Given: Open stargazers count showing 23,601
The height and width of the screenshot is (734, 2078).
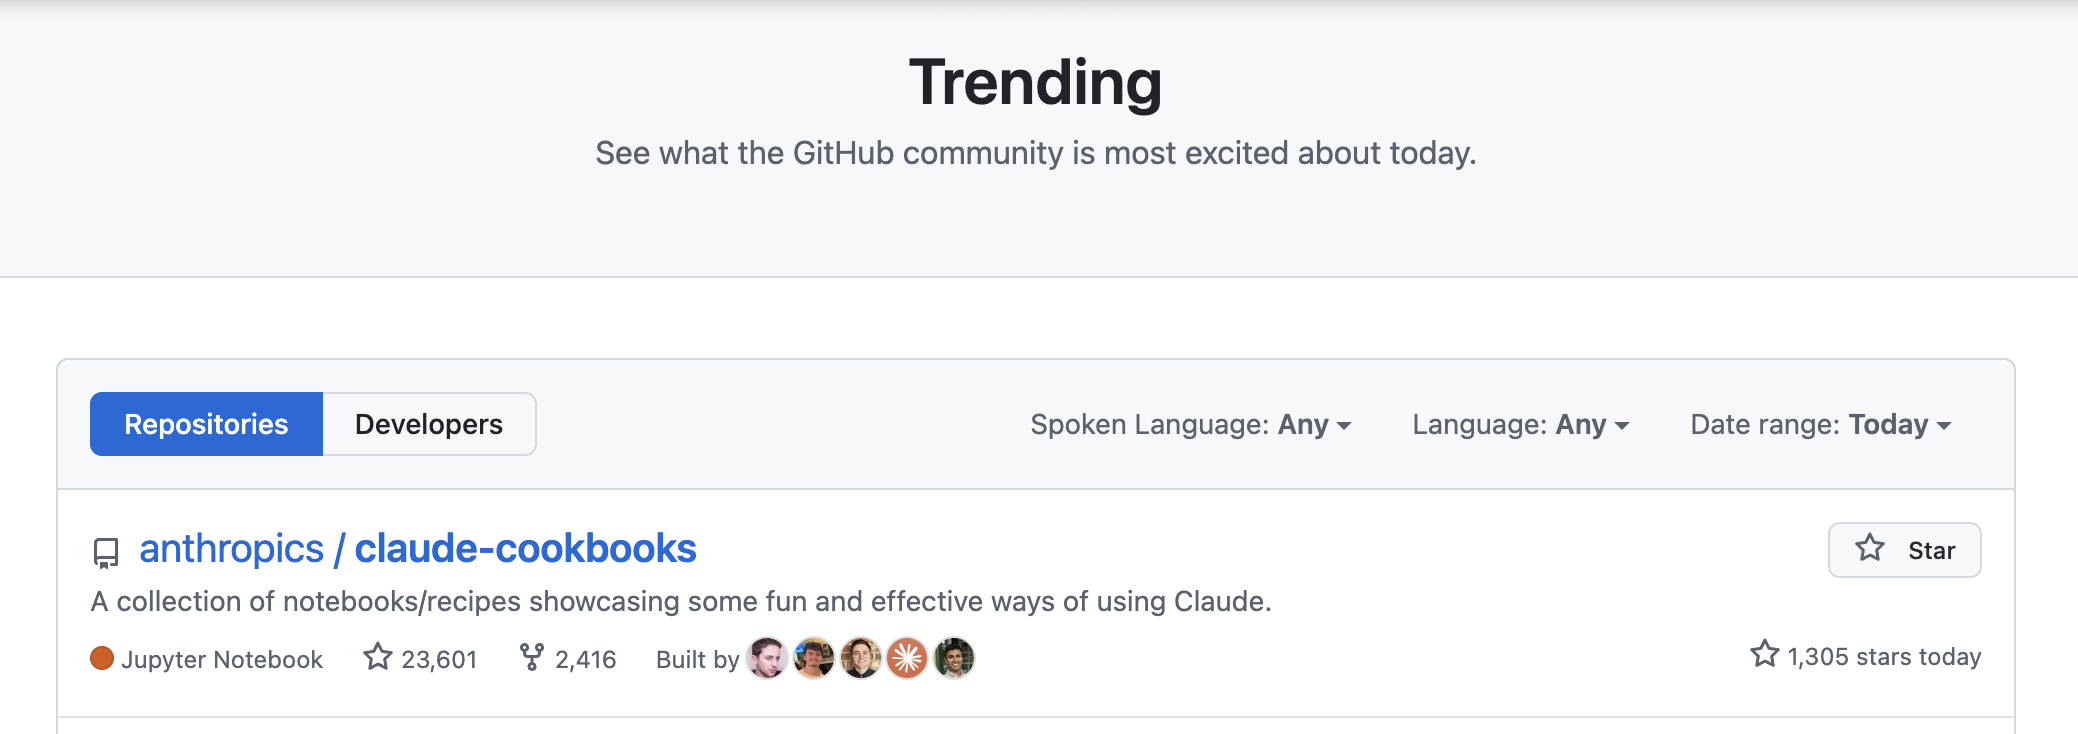Looking at the screenshot, I should click(x=420, y=658).
